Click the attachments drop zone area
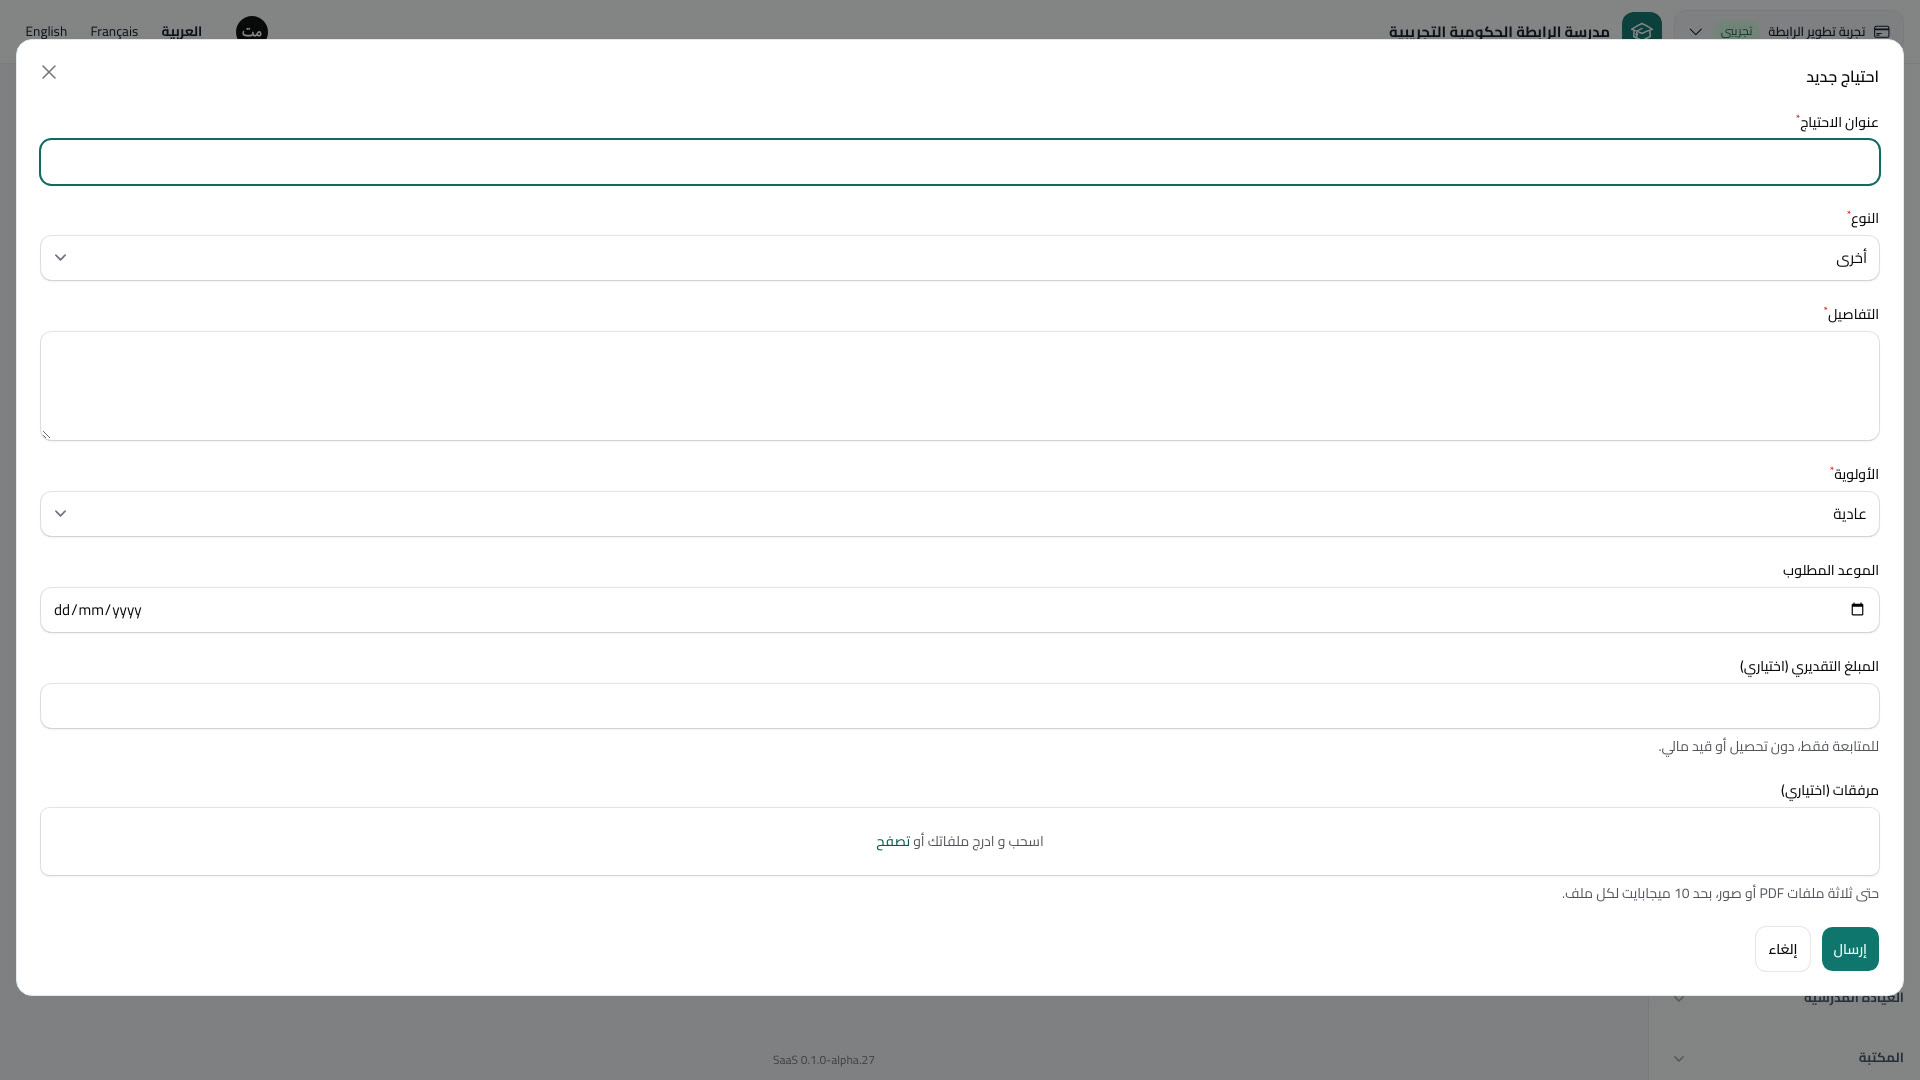This screenshot has width=1920, height=1080. 960,842
